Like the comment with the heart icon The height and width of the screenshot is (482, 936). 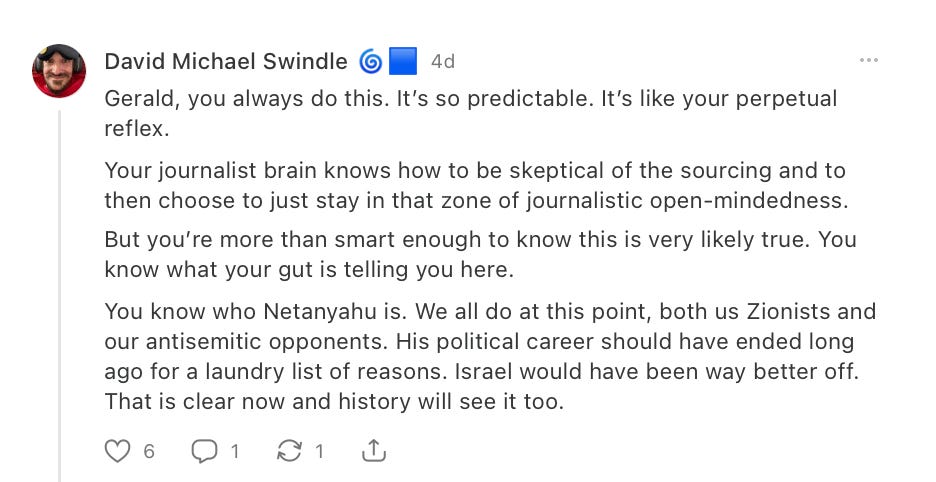click(x=117, y=451)
